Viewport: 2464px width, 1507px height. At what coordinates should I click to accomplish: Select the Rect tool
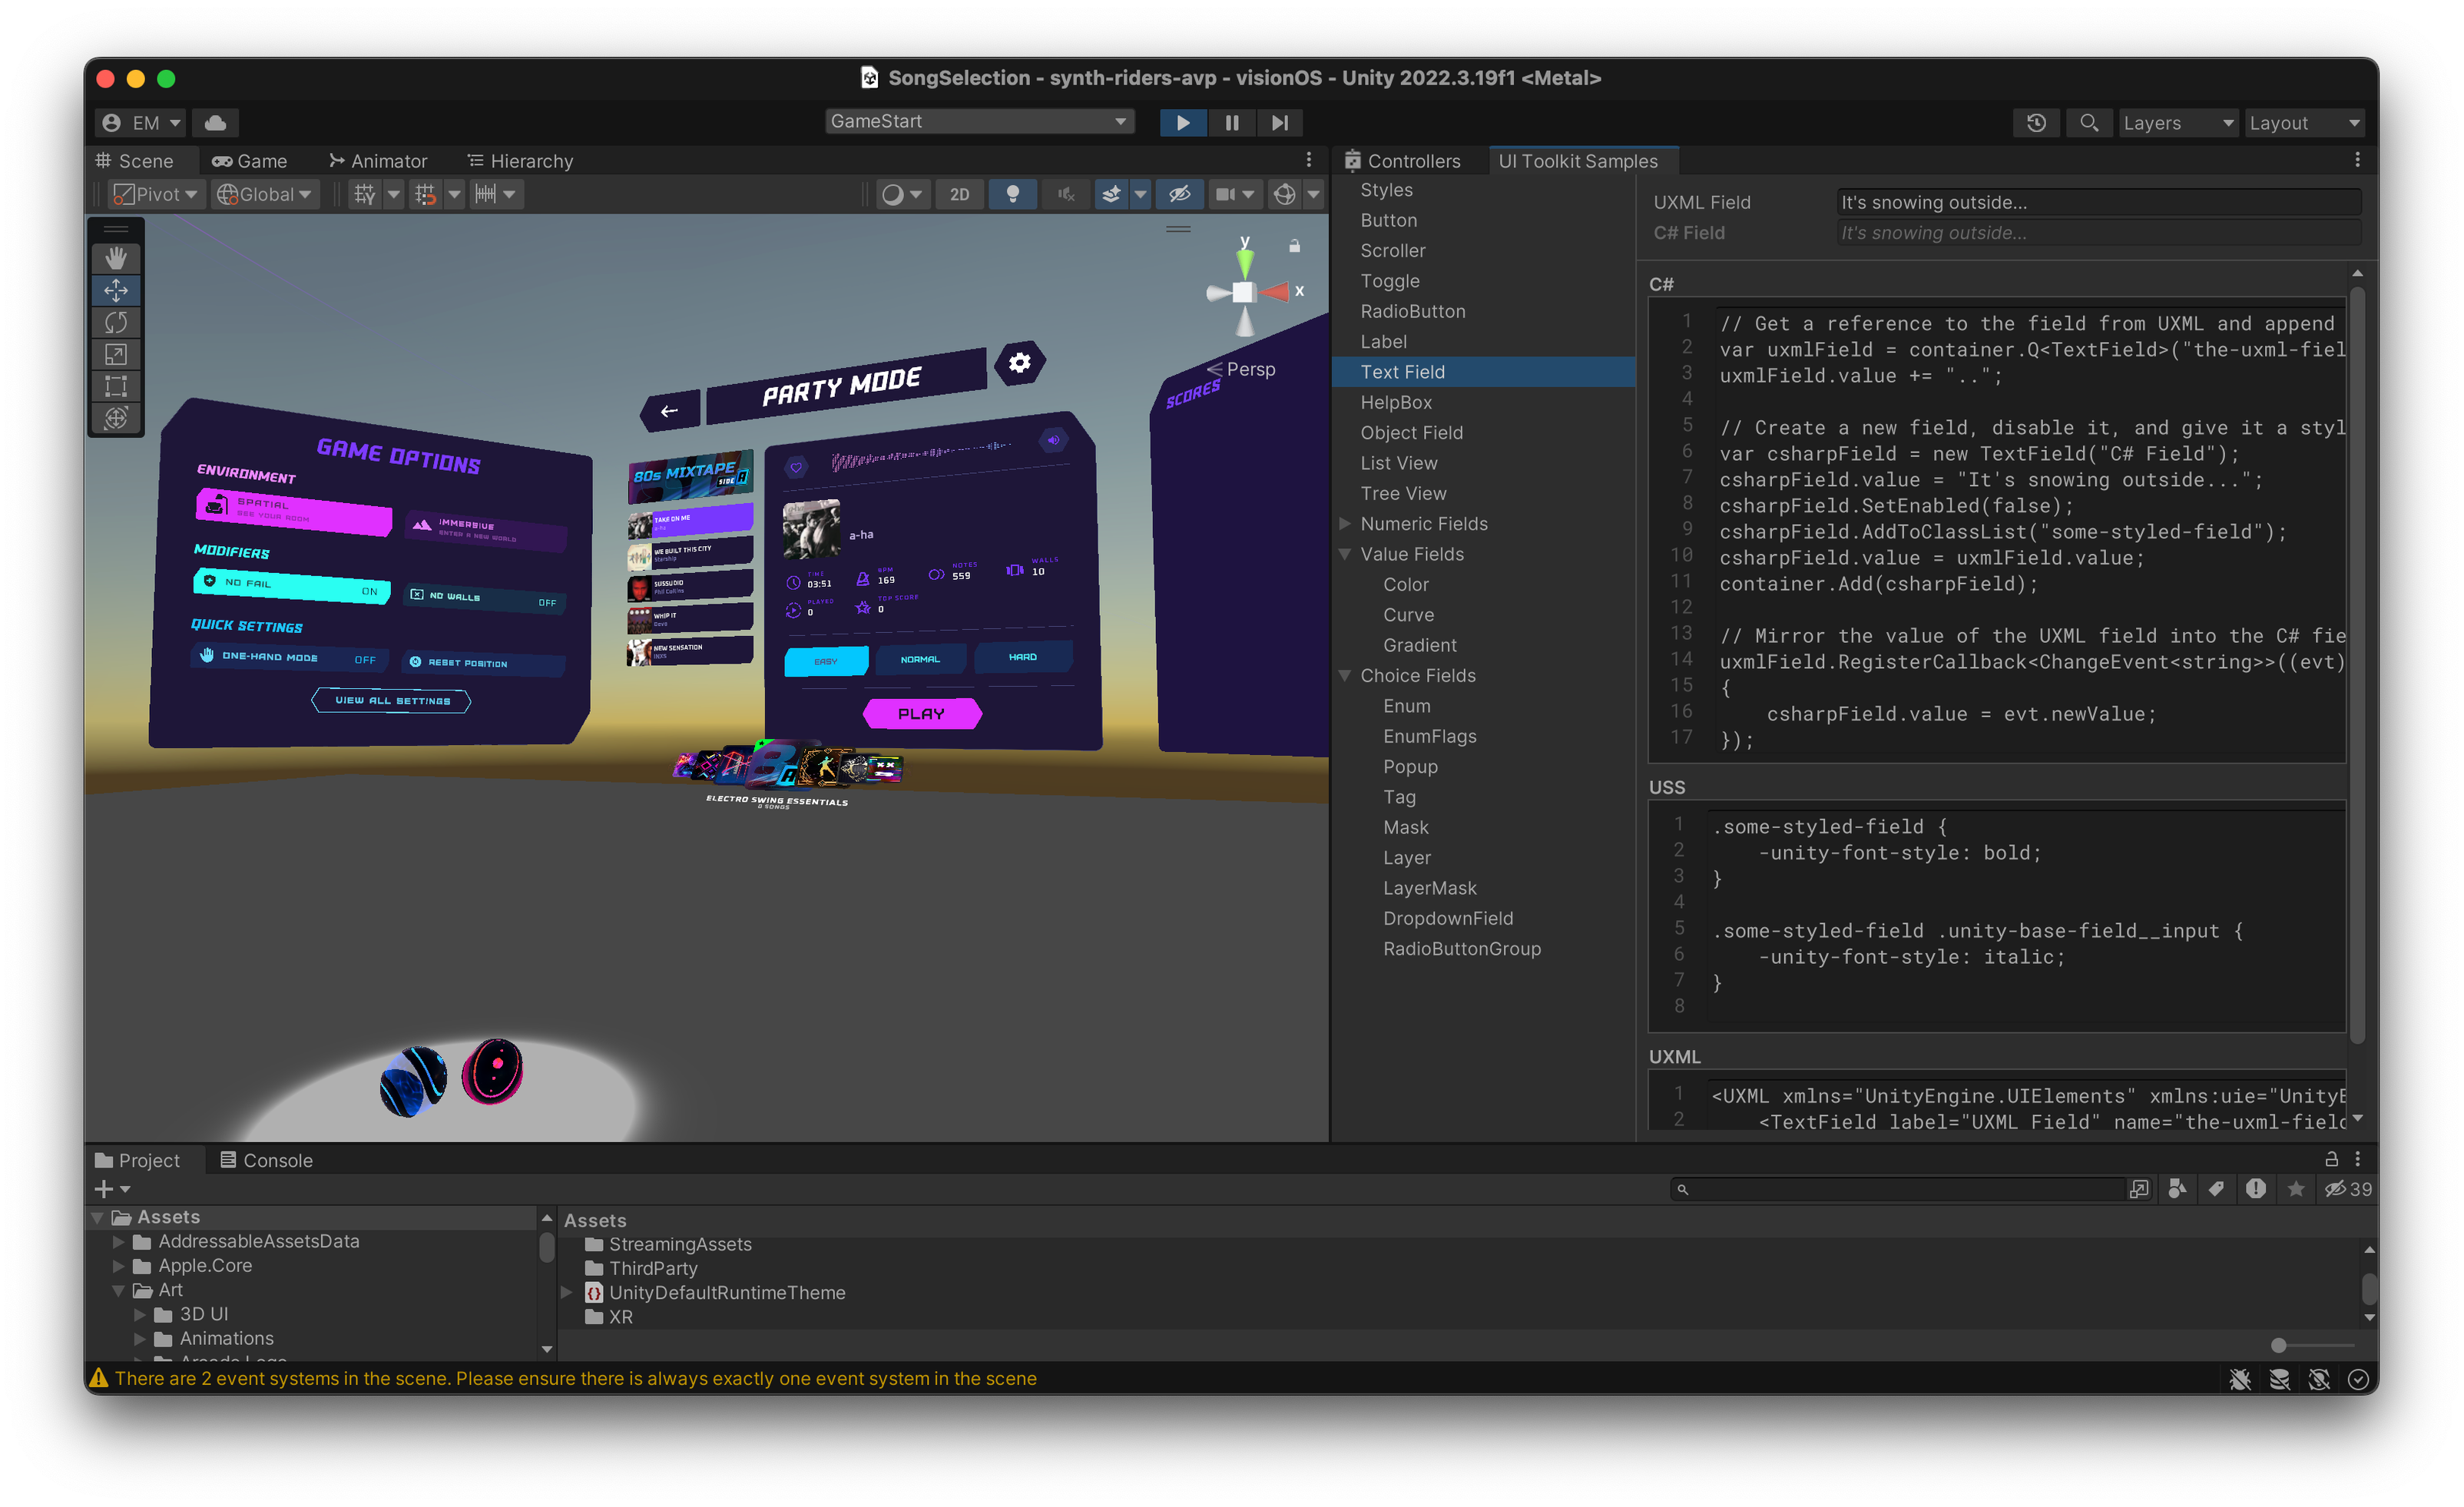[116, 386]
